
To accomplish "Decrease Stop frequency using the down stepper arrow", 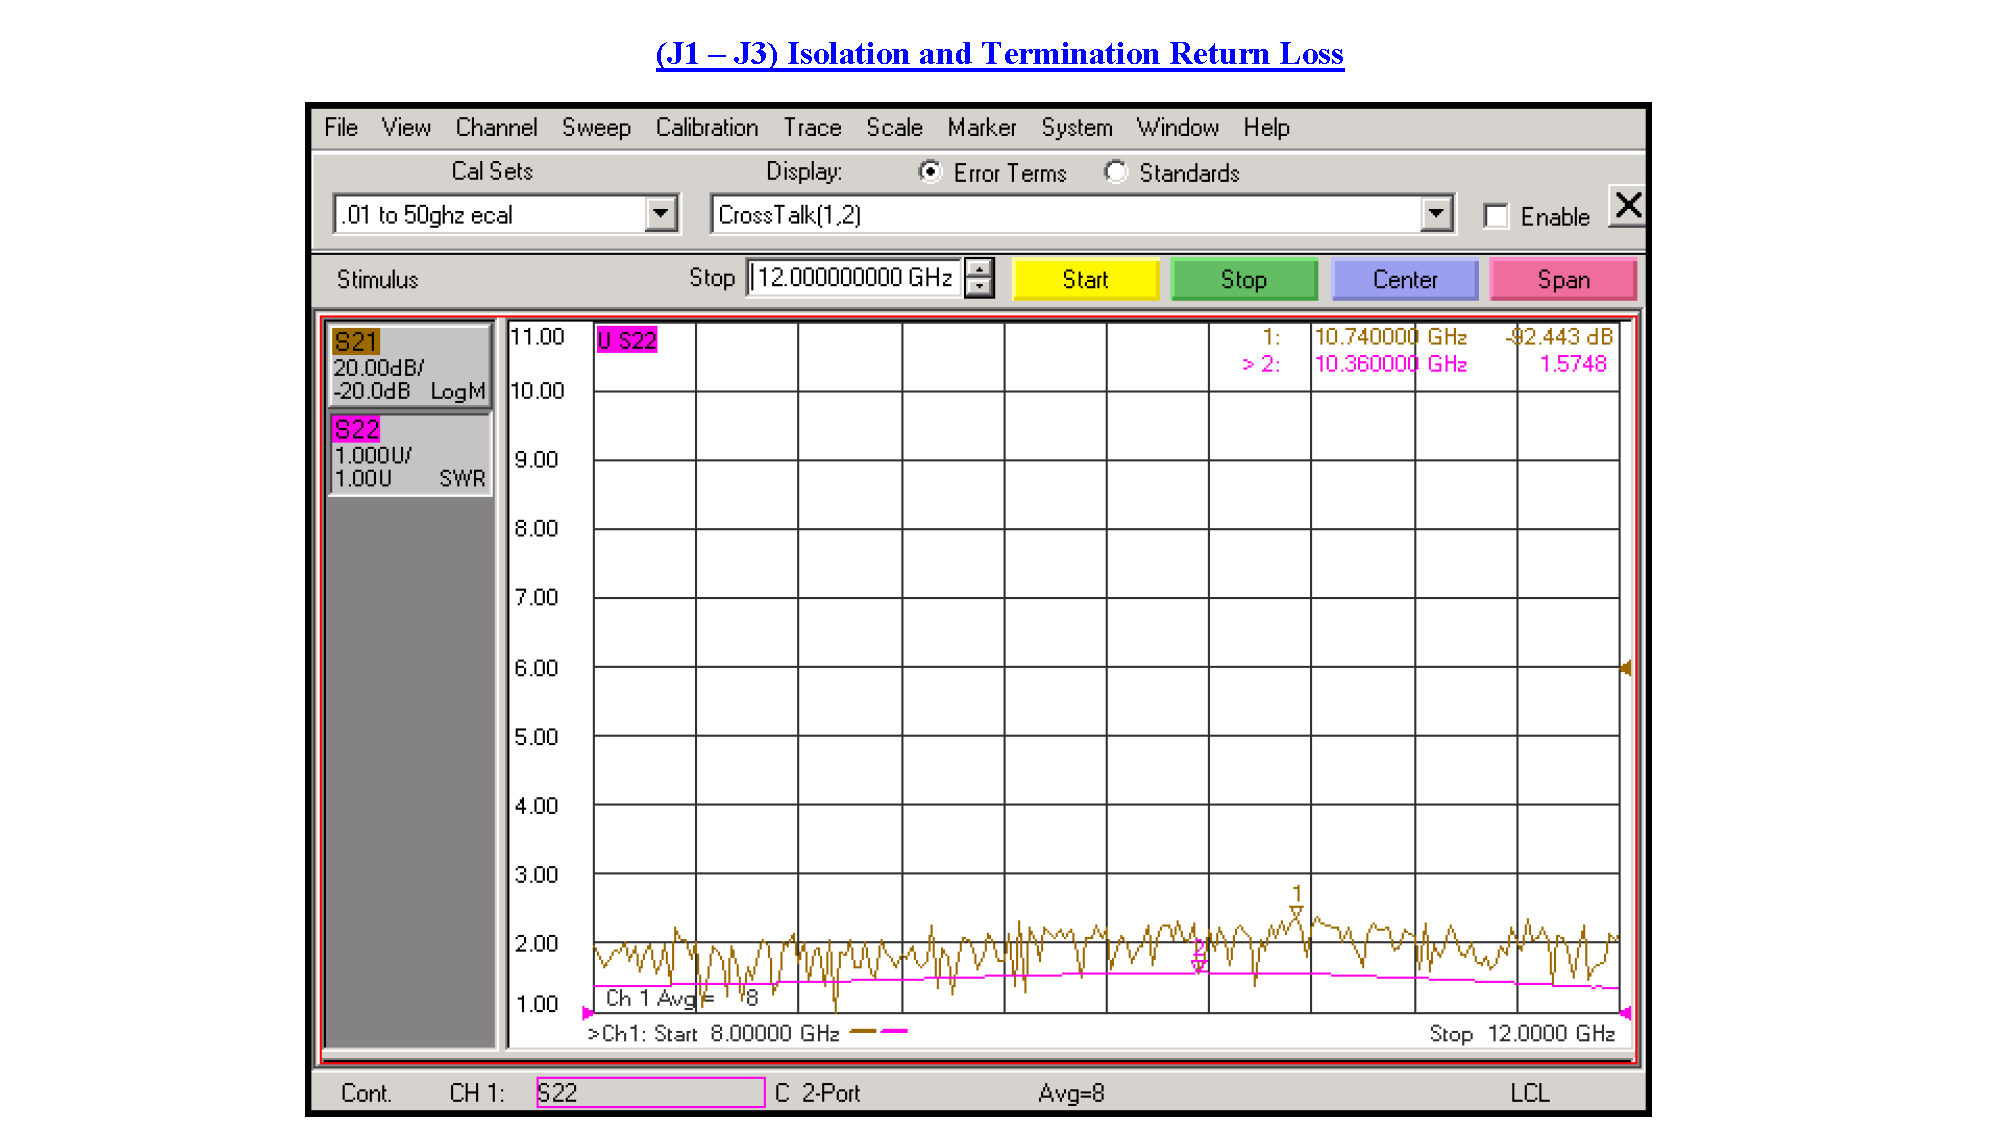I will pos(980,289).
